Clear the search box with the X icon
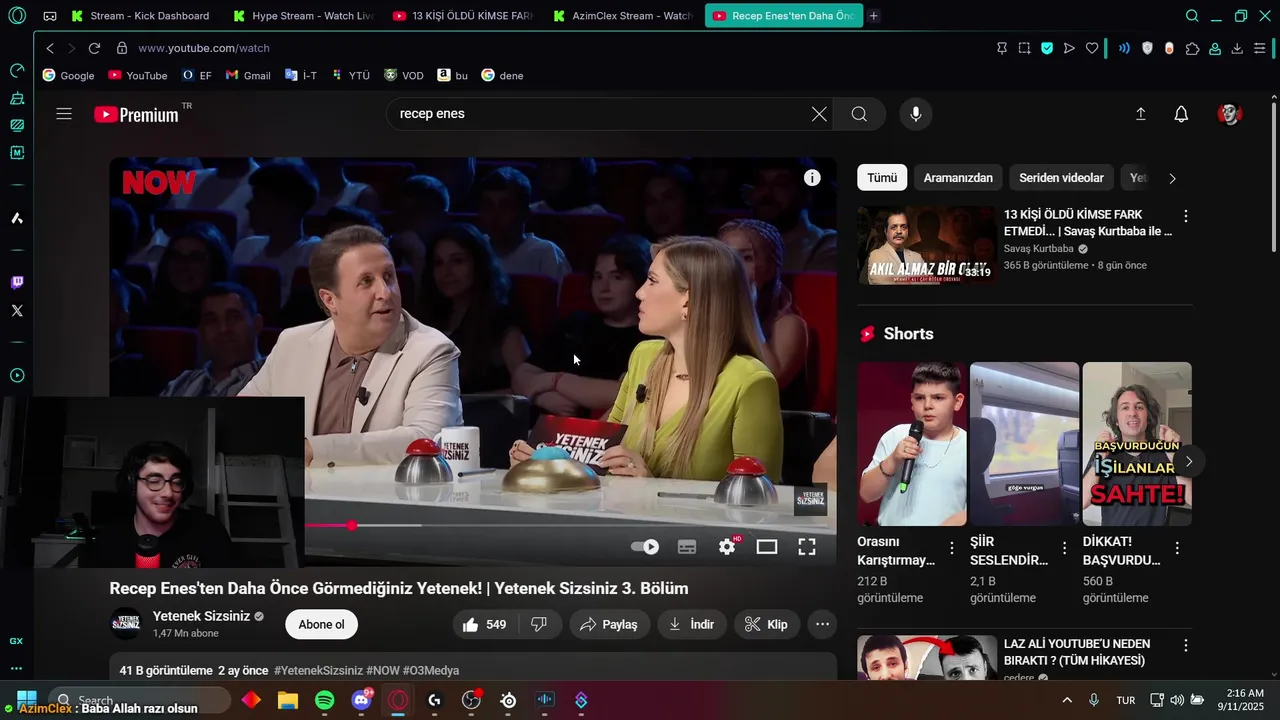Screen dimensions: 1280x720 (819, 114)
